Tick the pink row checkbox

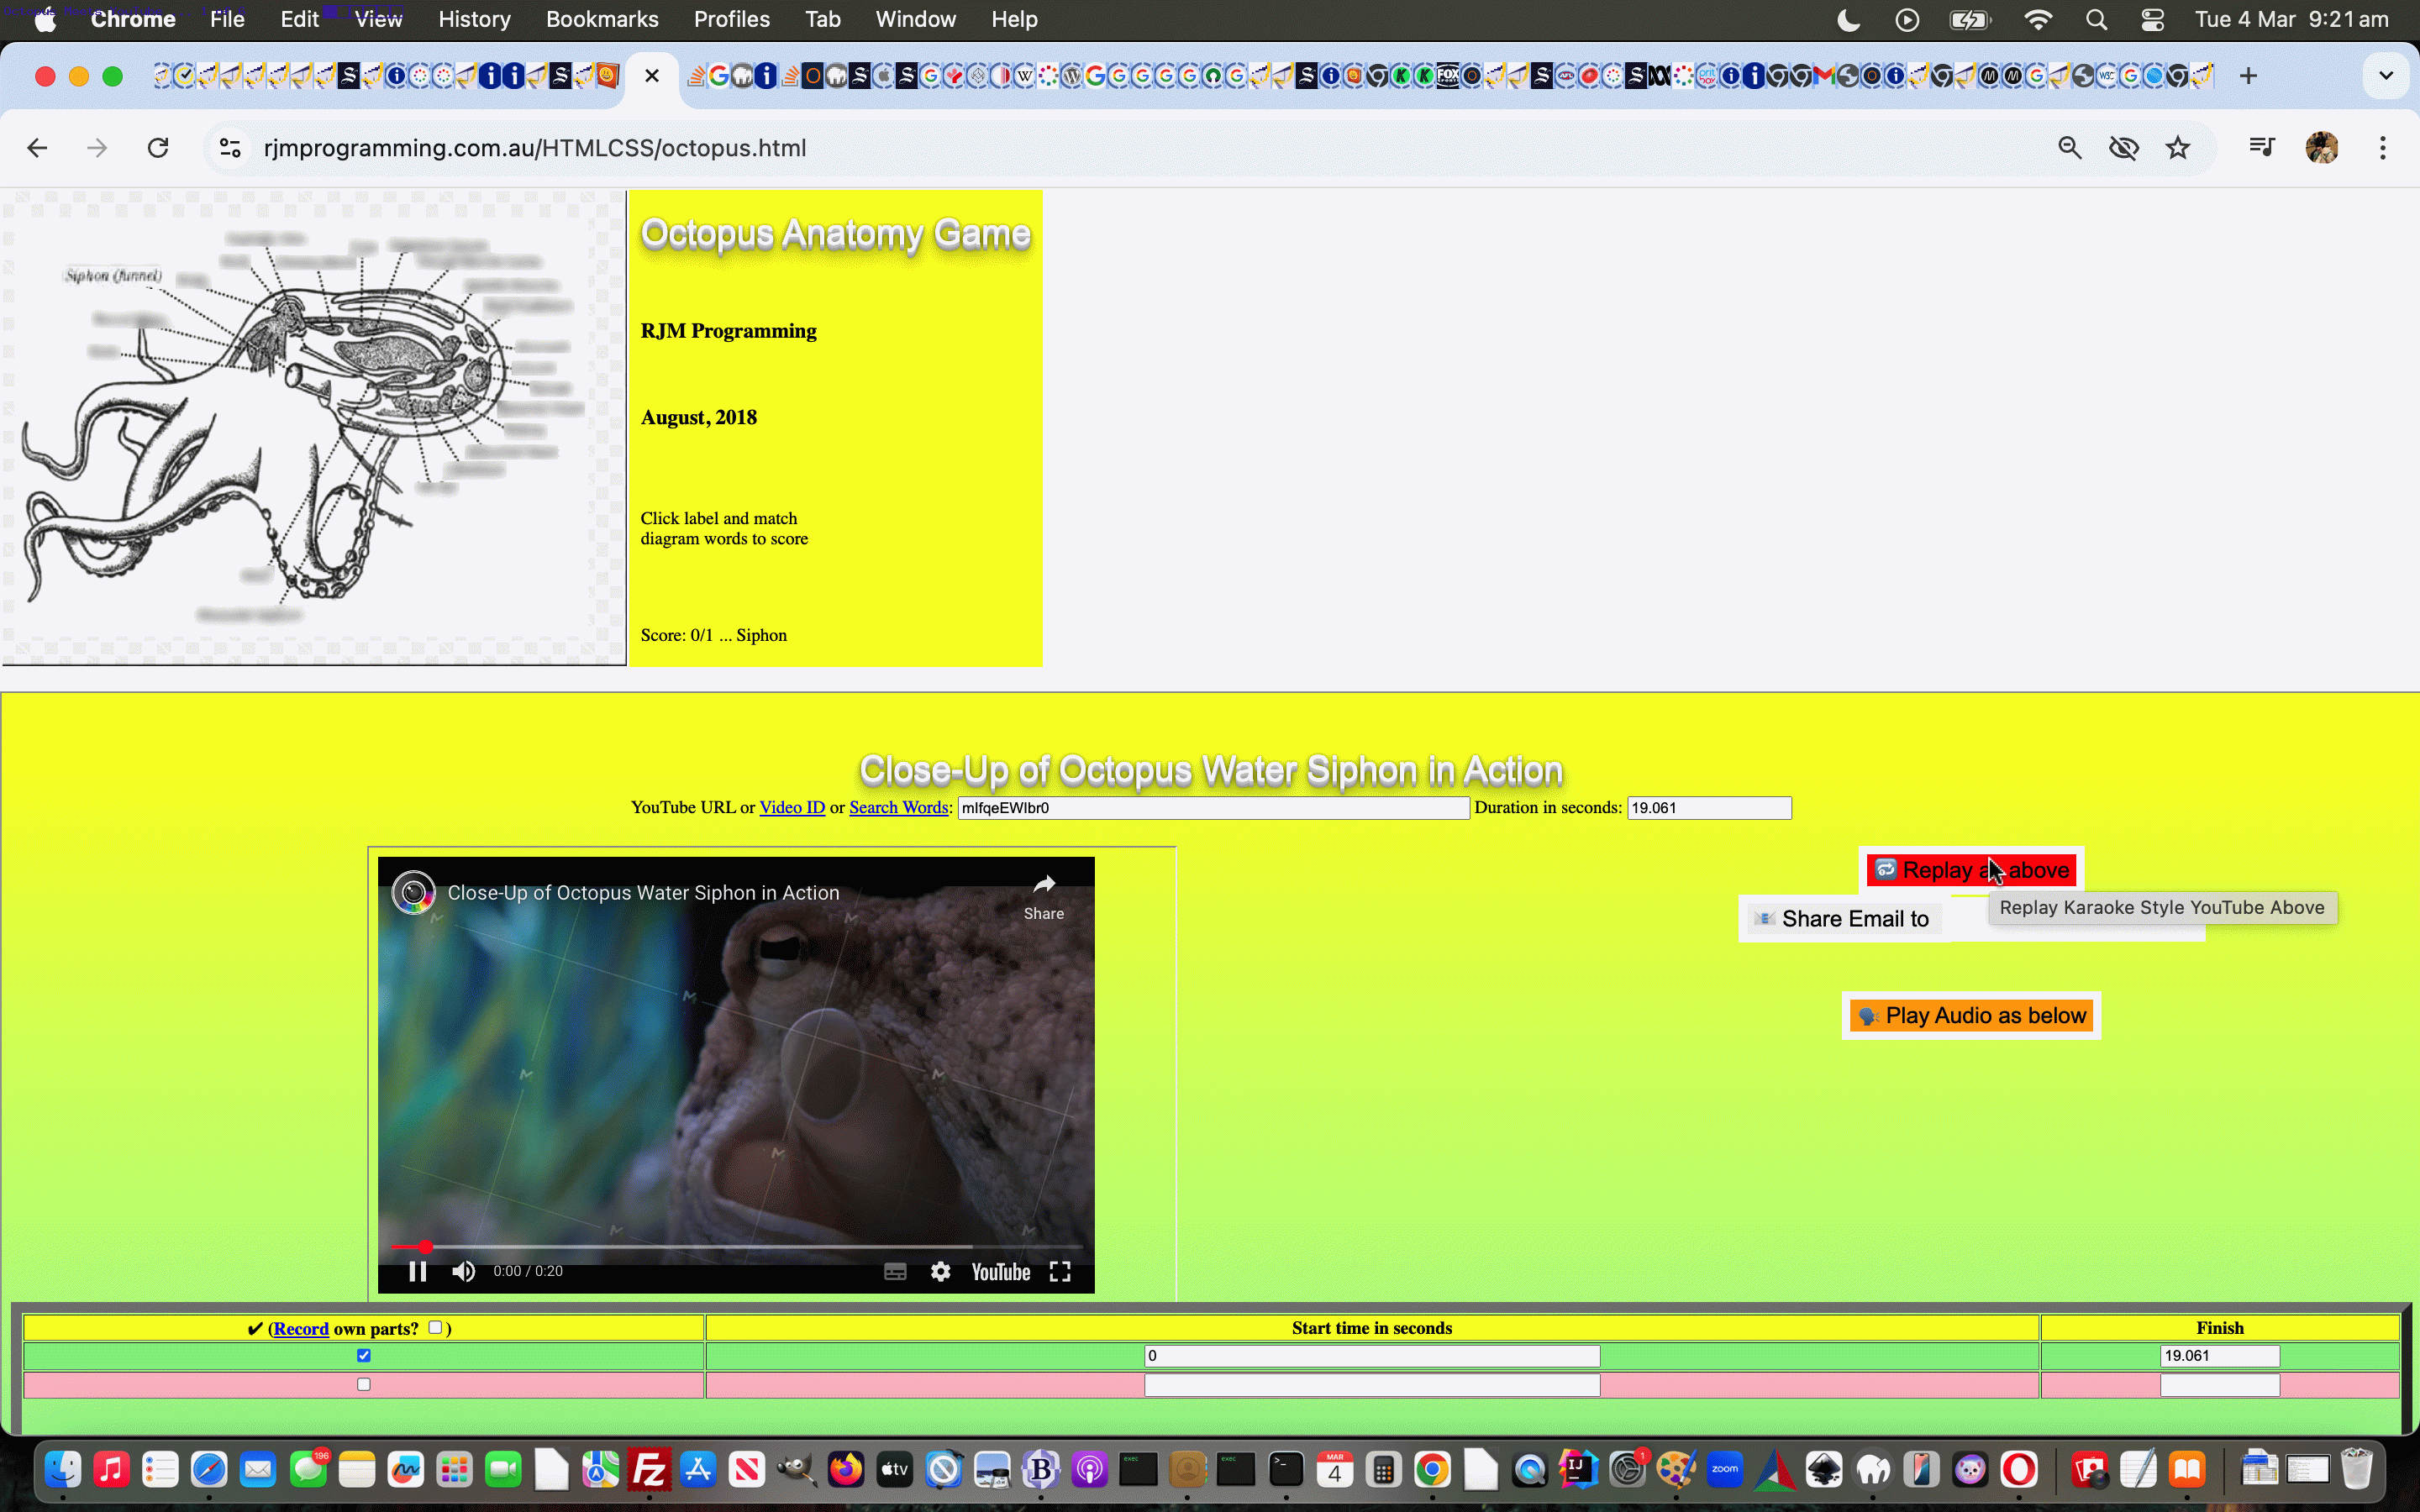pyautogui.click(x=364, y=1384)
